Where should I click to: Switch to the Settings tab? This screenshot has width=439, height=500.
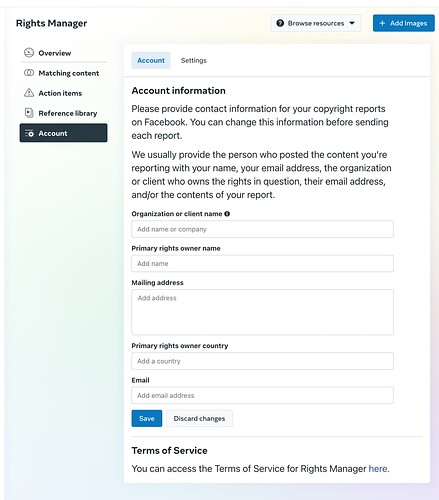194,60
